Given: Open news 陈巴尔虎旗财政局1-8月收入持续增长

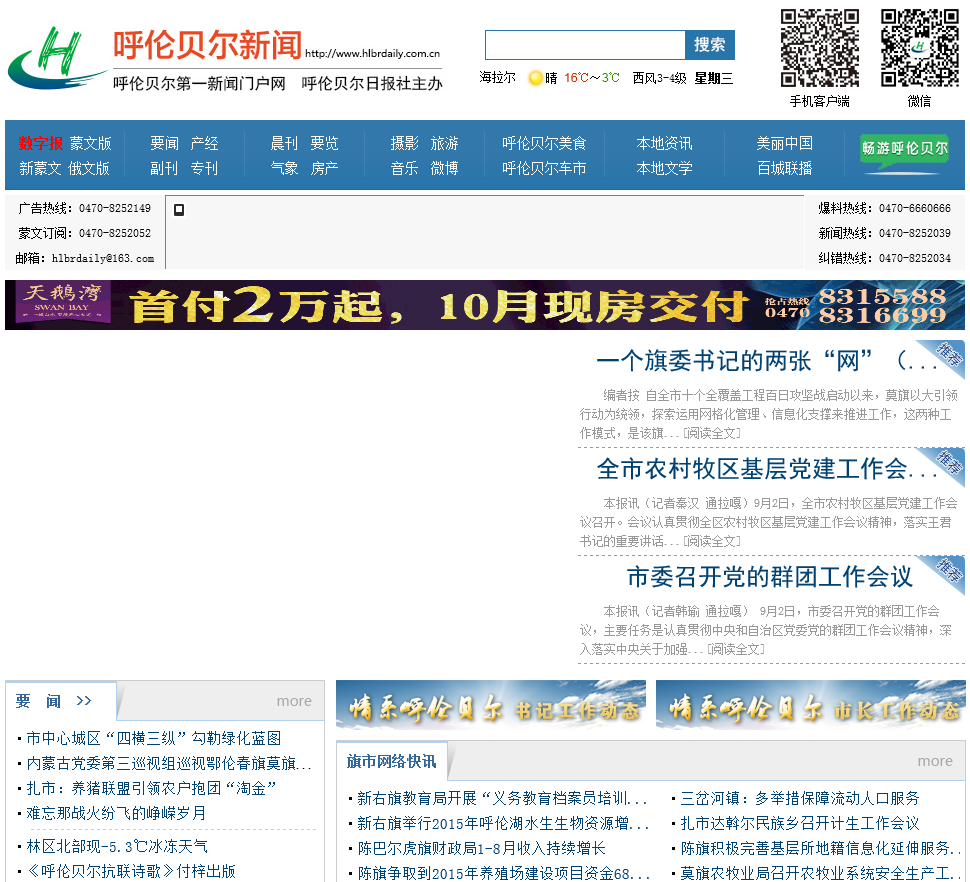Looking at the screenshot, I should point(481,849).
